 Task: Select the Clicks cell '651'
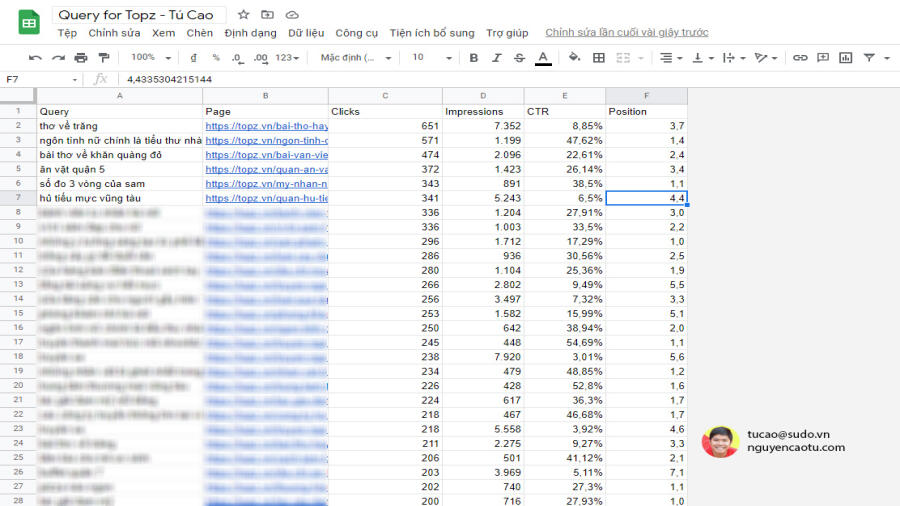(385, 126)
